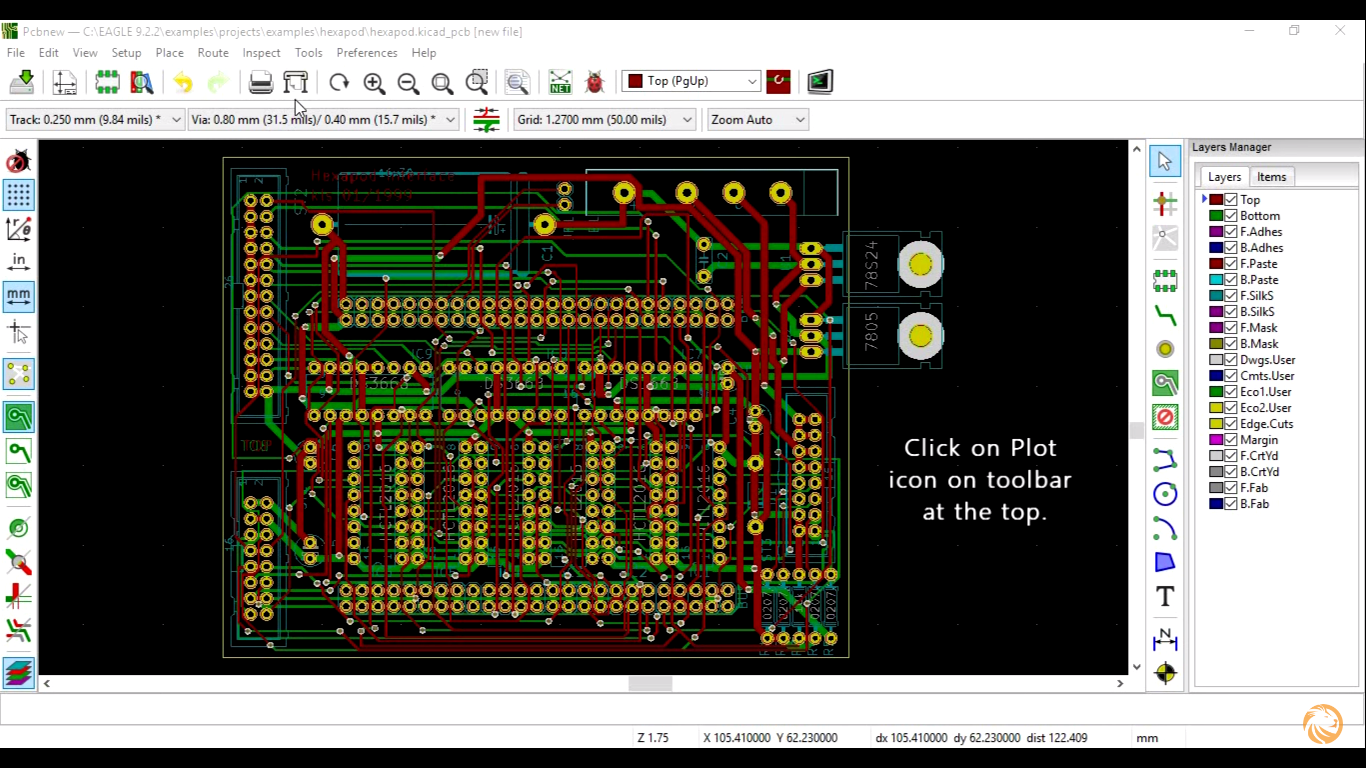Screen dimensions: 1366x768
Task: Toggle grid display on left toolbar
Action: pyautogui.click(x=19, y=195)
